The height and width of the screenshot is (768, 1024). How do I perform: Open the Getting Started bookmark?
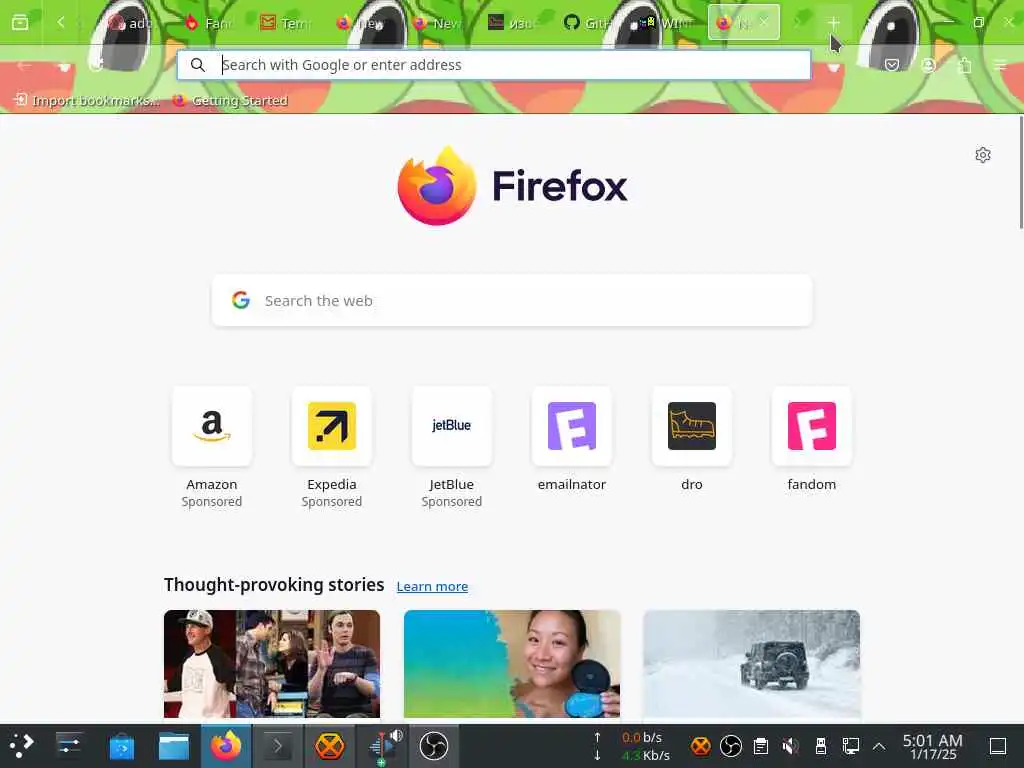[231, 100]
